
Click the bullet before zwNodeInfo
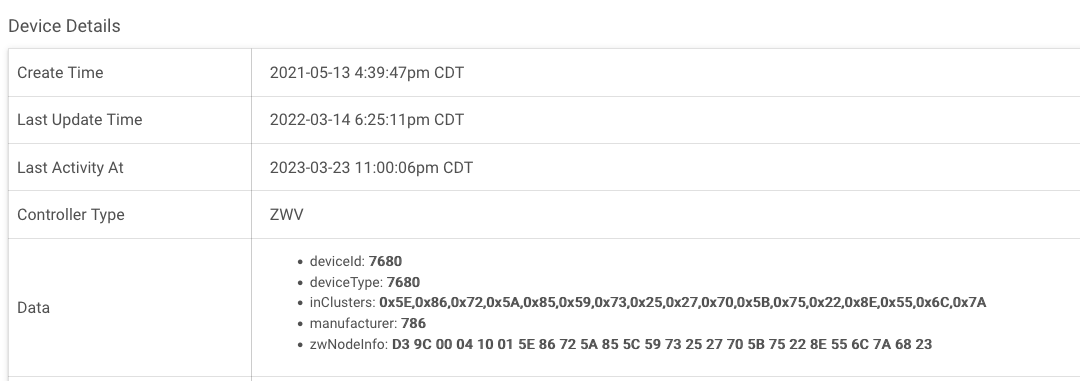coord(300,344)
